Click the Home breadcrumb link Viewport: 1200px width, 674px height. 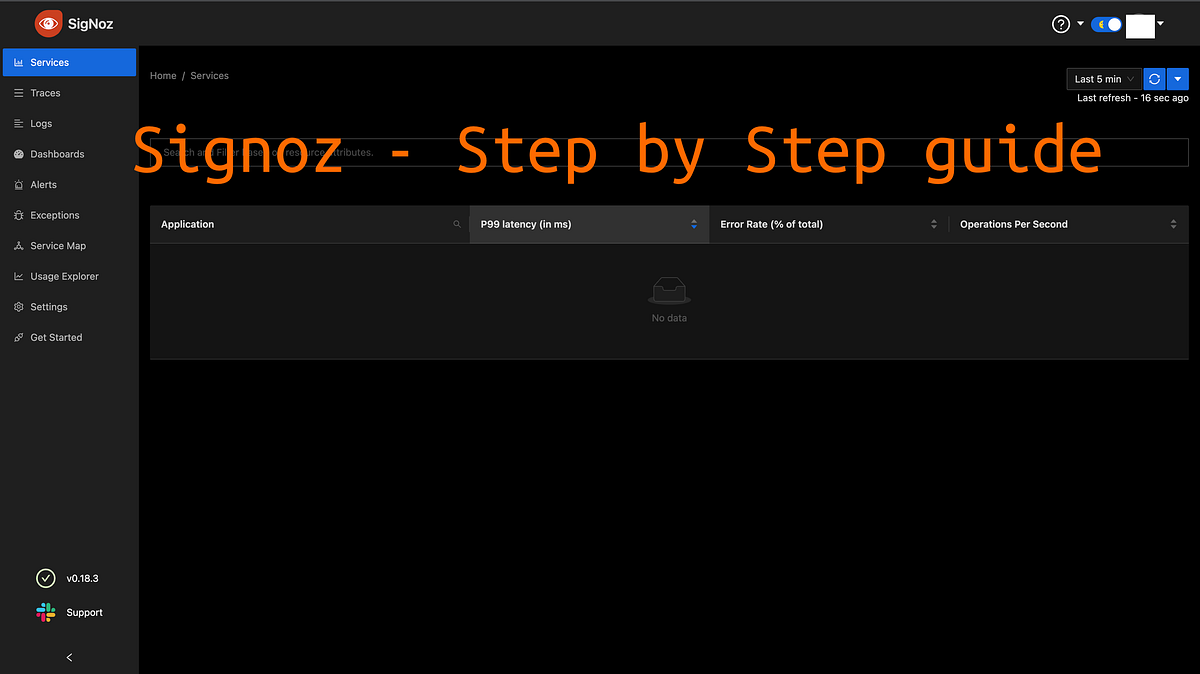point(163,75)
